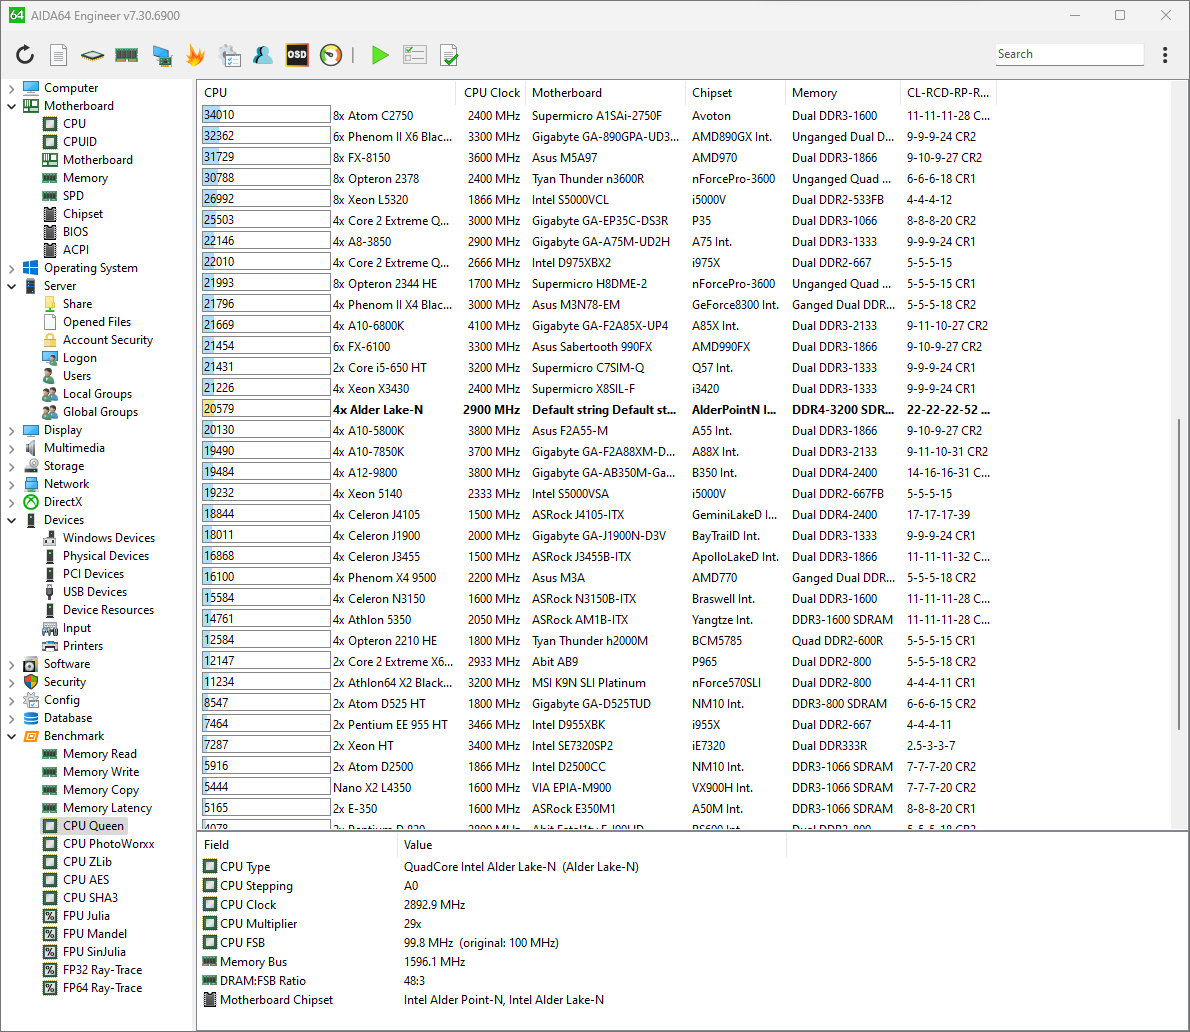Open the OSD panel icon
This screenshot has height=1032, width=1190.
(x=297, y=56)
